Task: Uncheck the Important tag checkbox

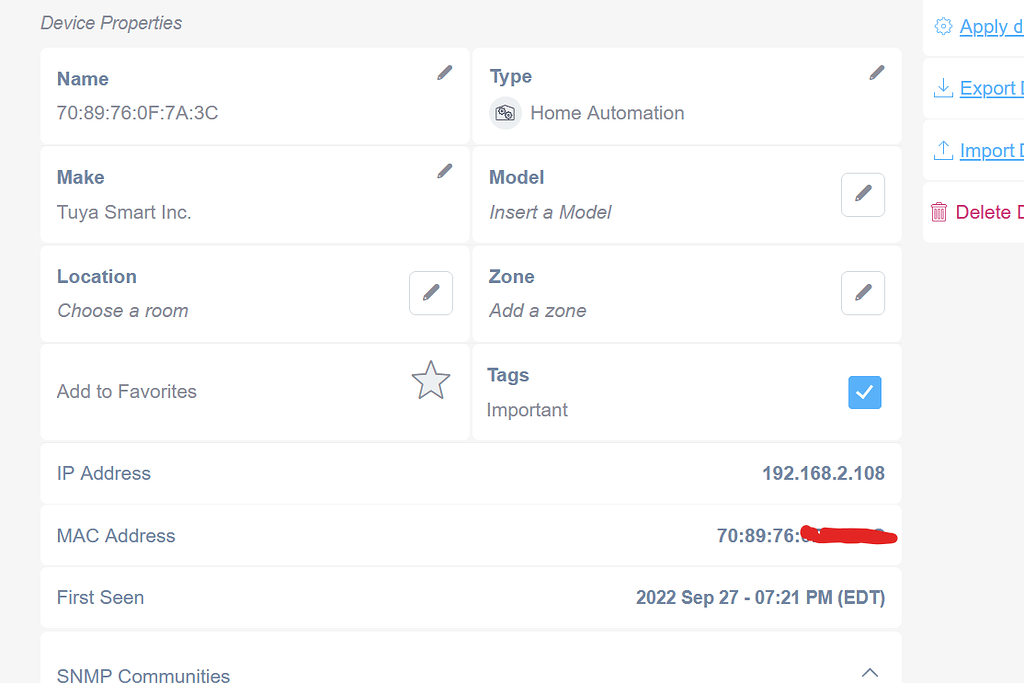Action: (x=865, y=392)
